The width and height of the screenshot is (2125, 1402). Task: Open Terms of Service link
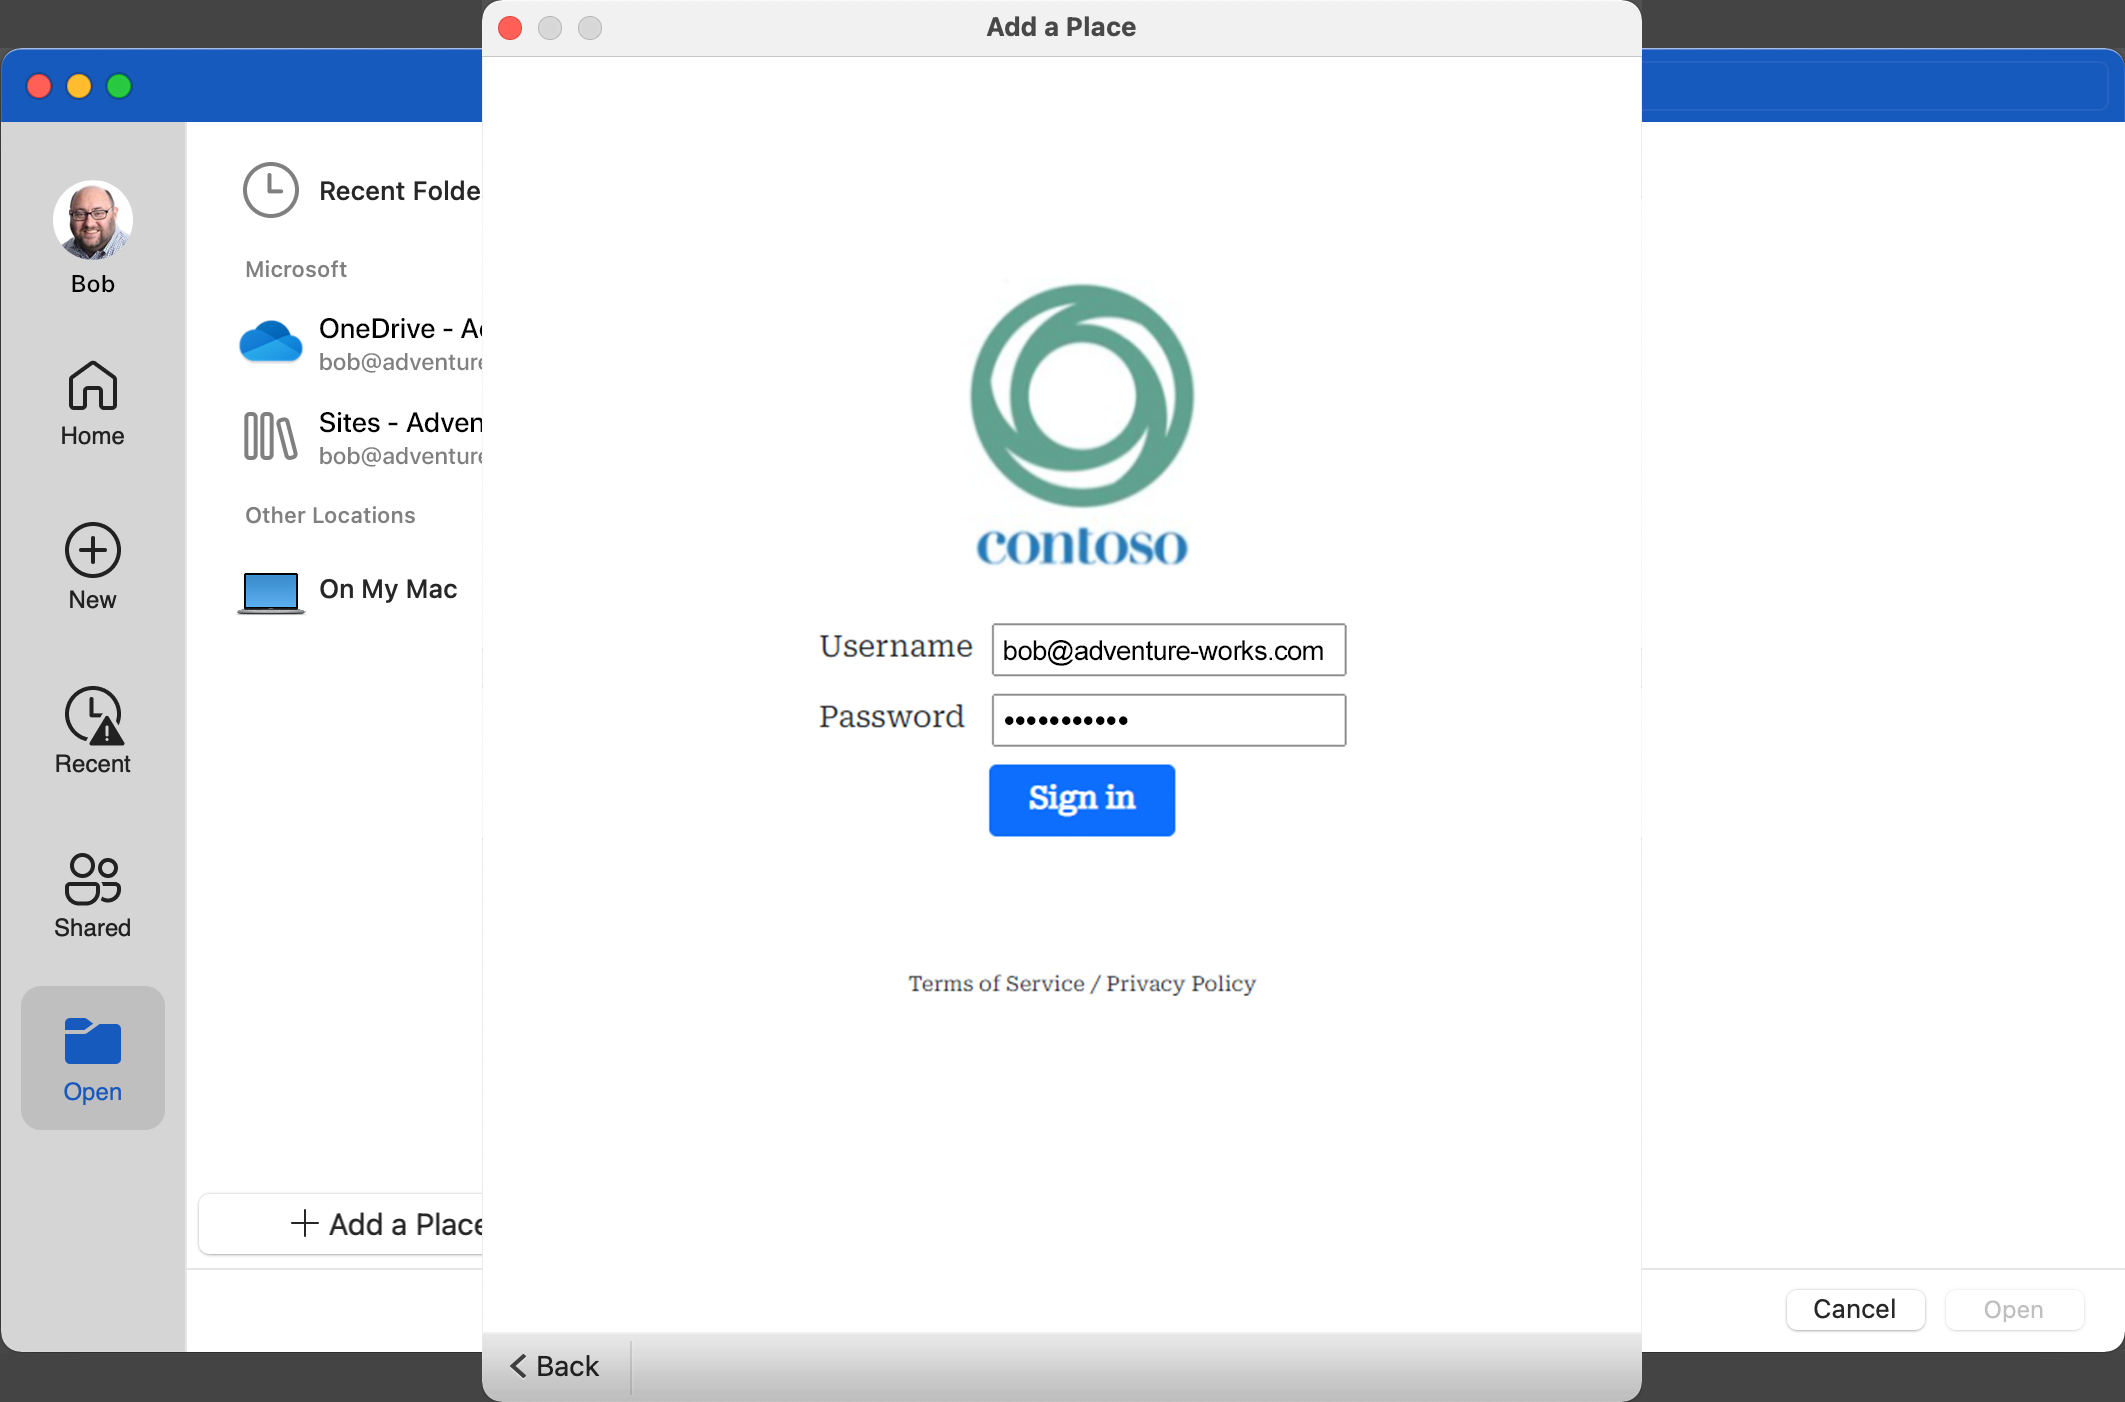[x=995, y=984]
